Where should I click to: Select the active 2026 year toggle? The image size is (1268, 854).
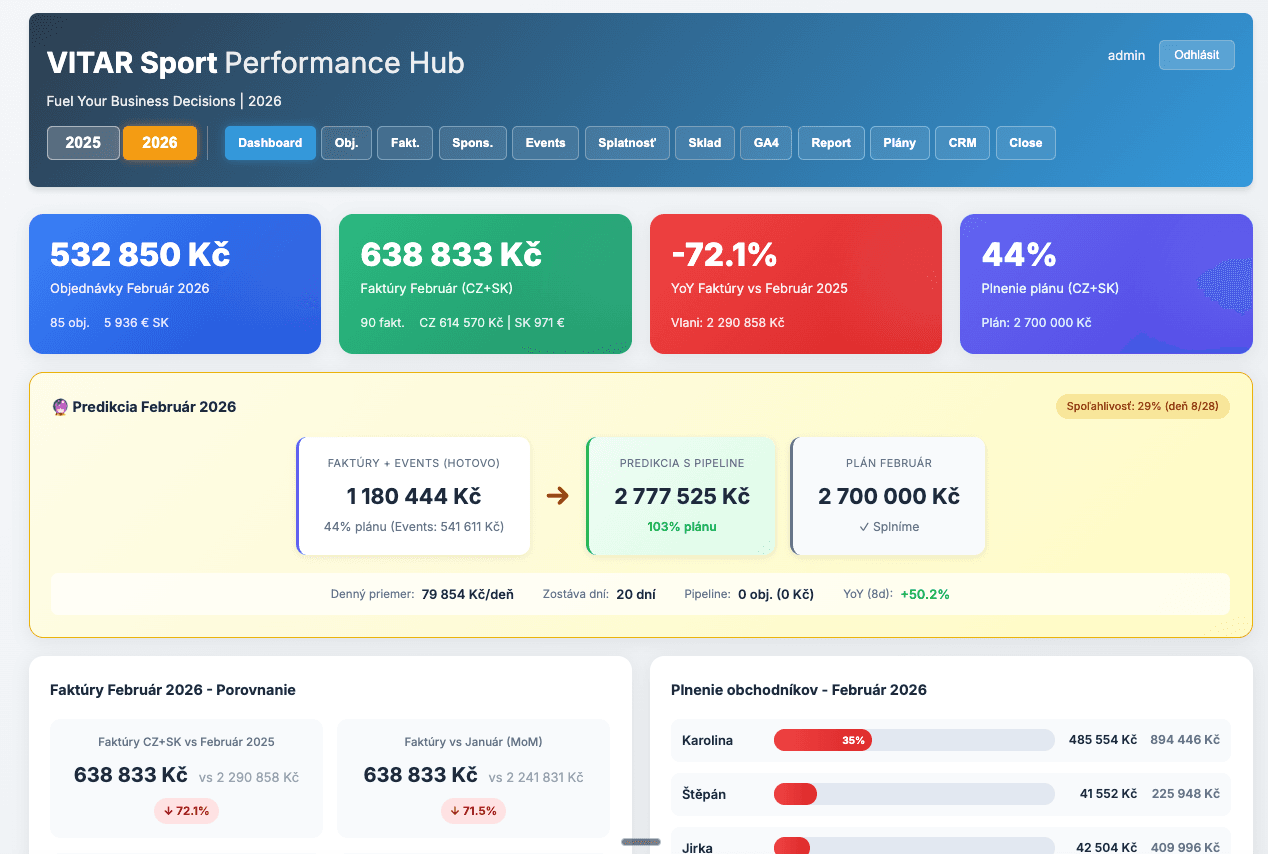coord(160,142)
